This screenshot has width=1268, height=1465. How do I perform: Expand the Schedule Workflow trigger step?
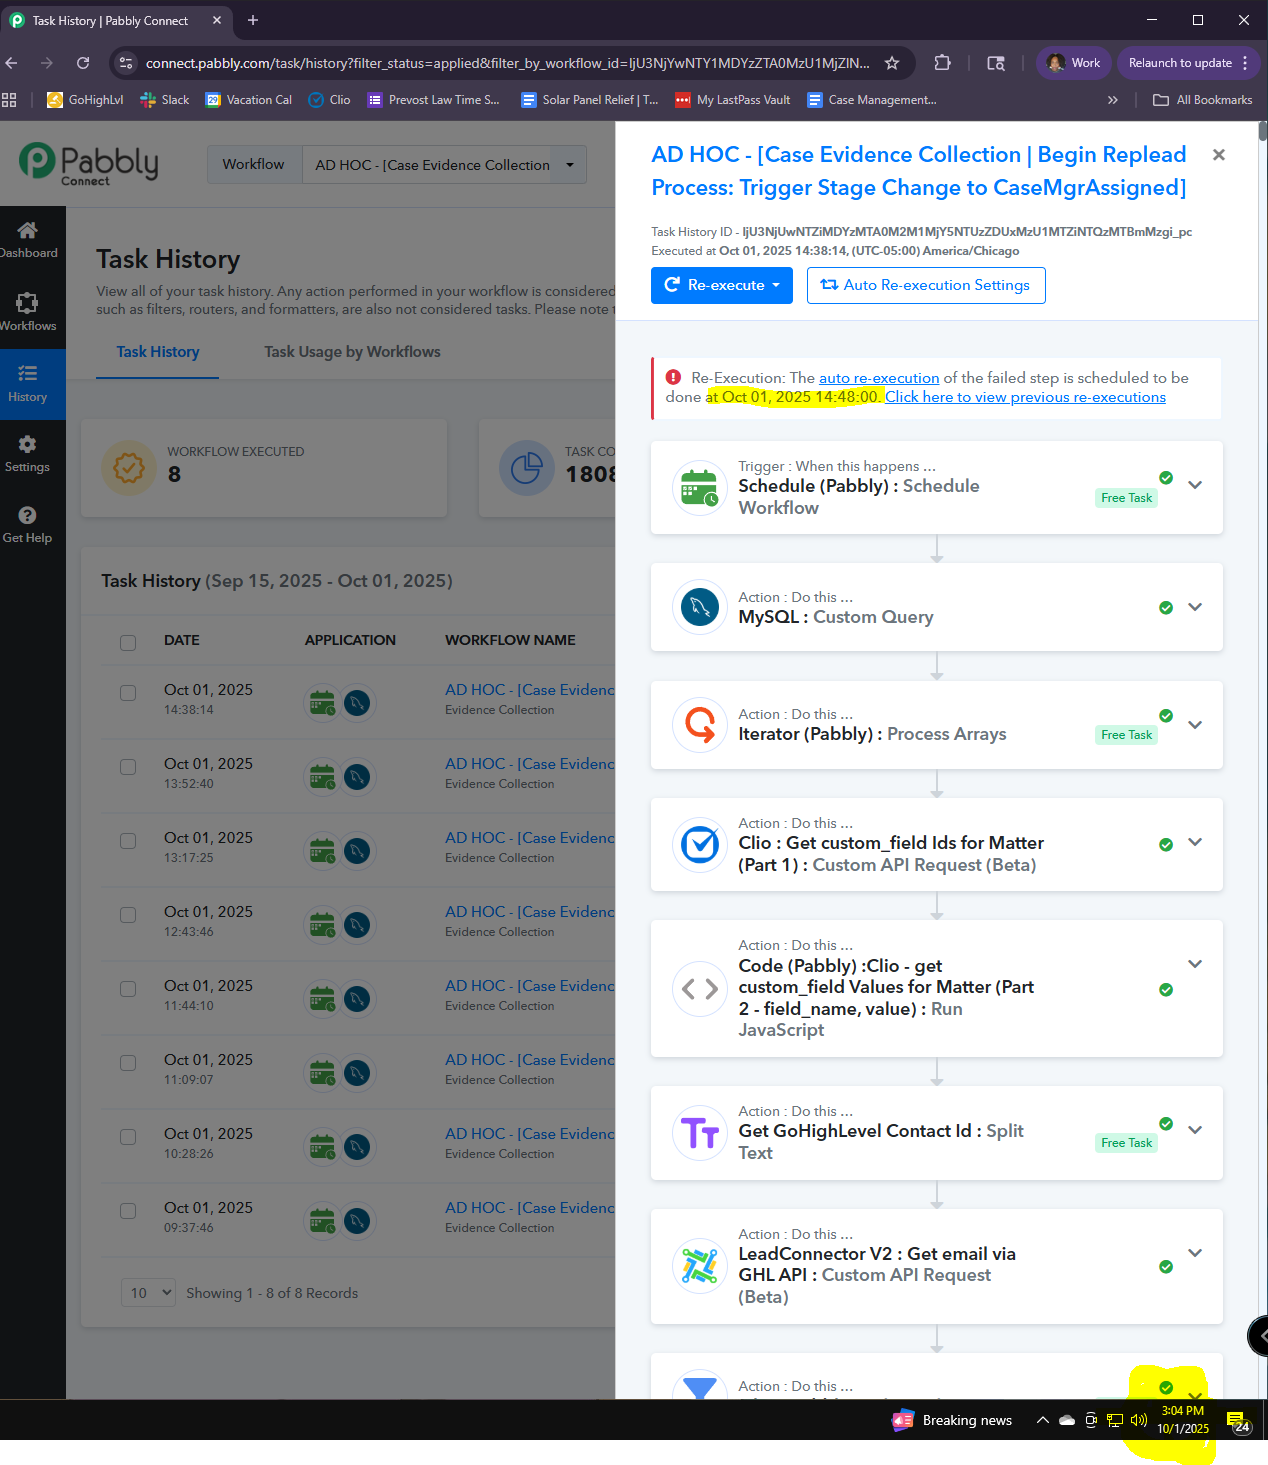1195,485
